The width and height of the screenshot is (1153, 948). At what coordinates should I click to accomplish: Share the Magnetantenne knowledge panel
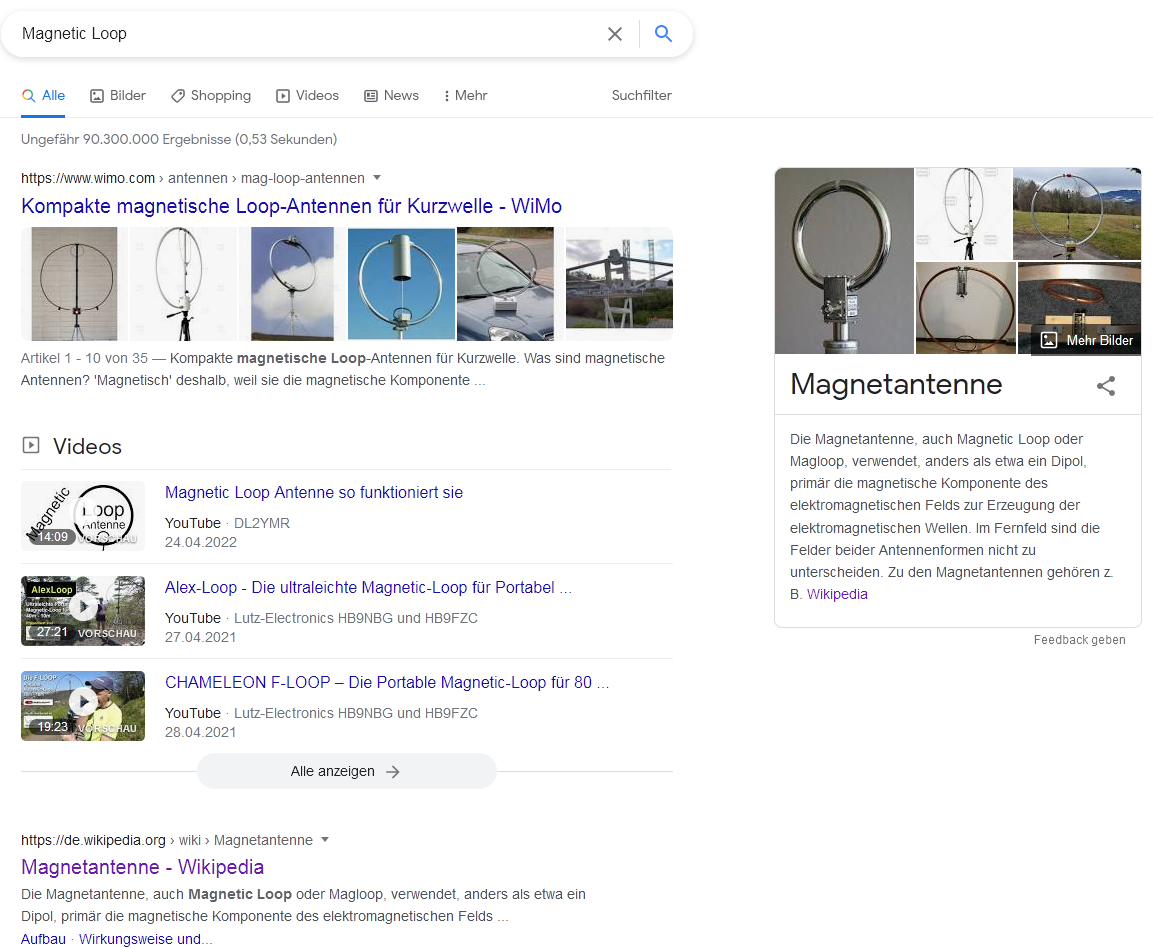point(1106,386)
